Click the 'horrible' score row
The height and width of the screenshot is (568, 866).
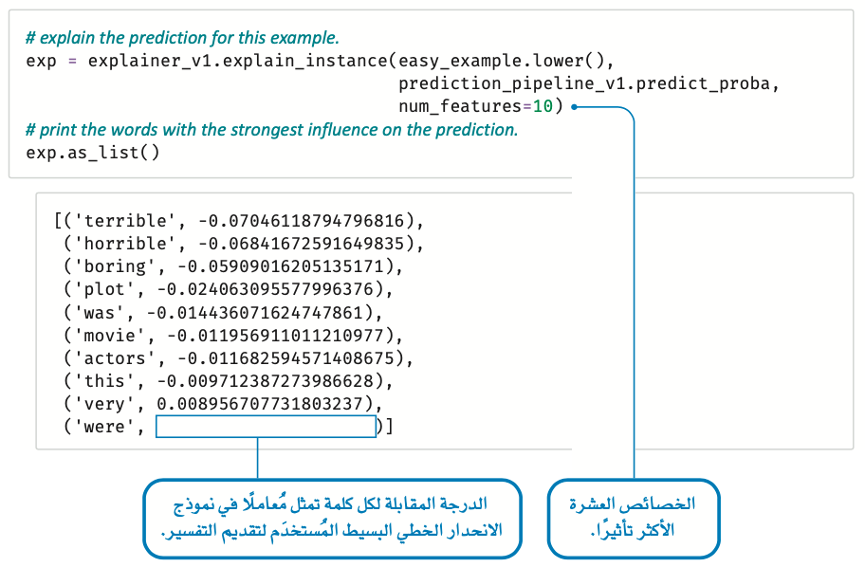[x=243, y=244]
